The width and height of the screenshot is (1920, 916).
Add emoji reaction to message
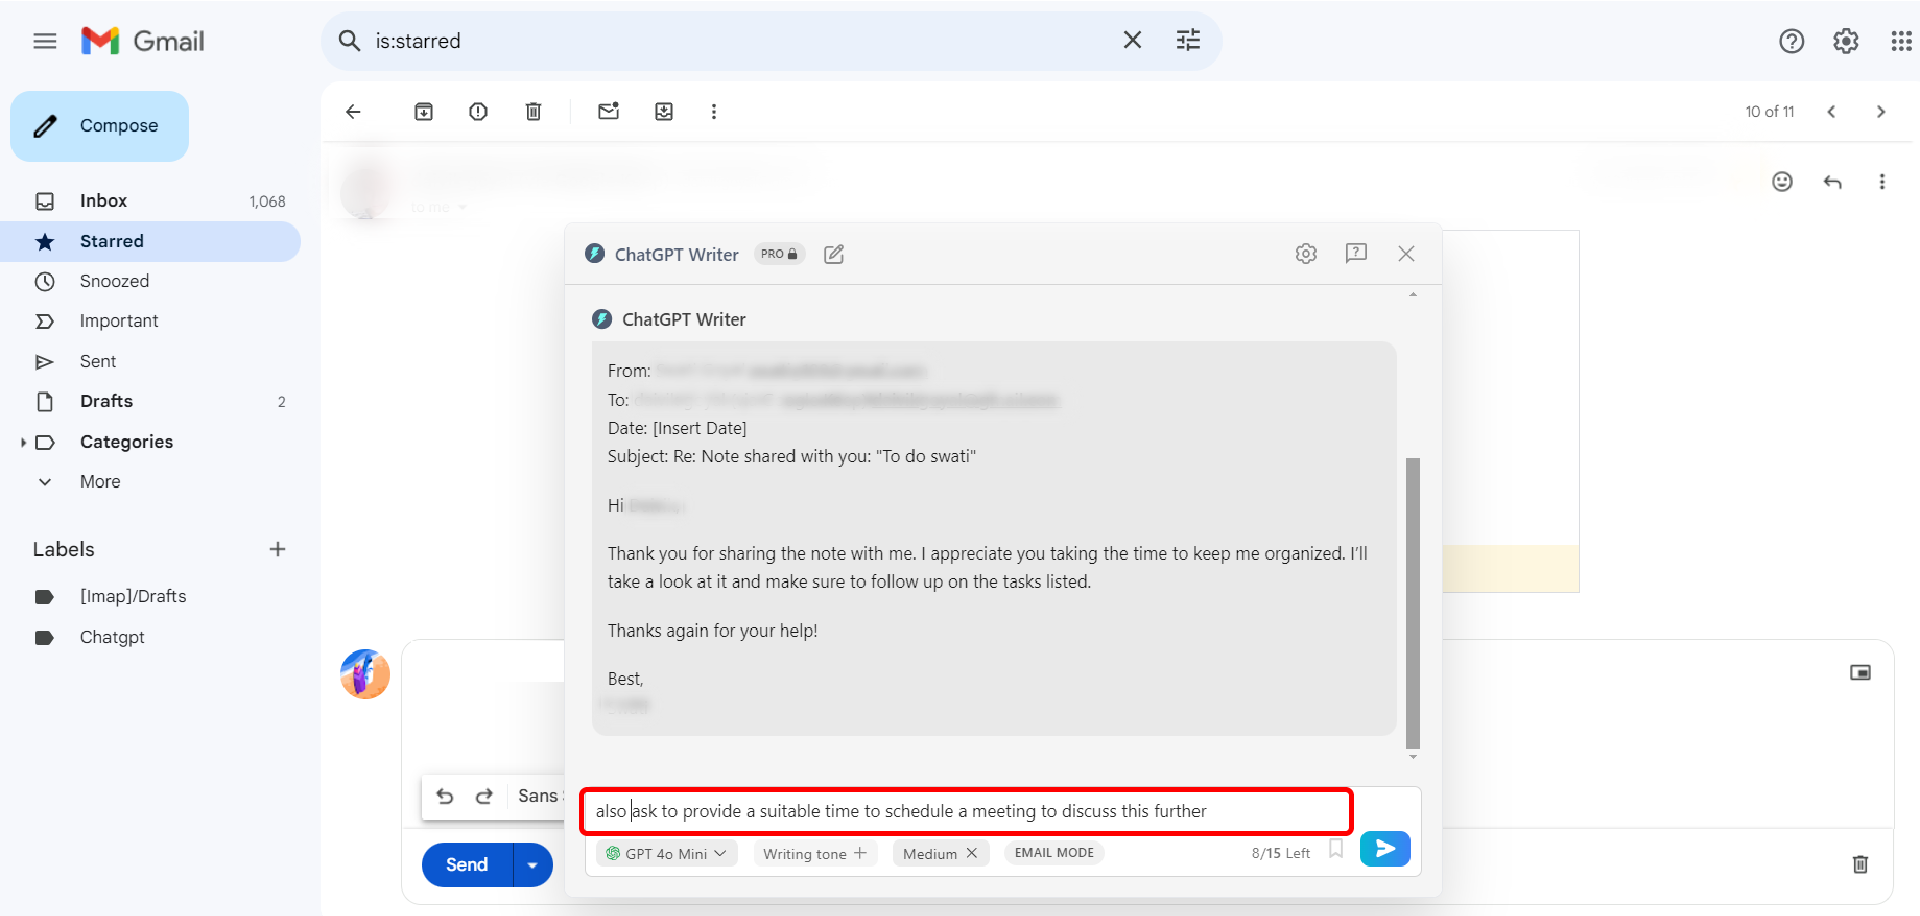tap(1782, 181)
